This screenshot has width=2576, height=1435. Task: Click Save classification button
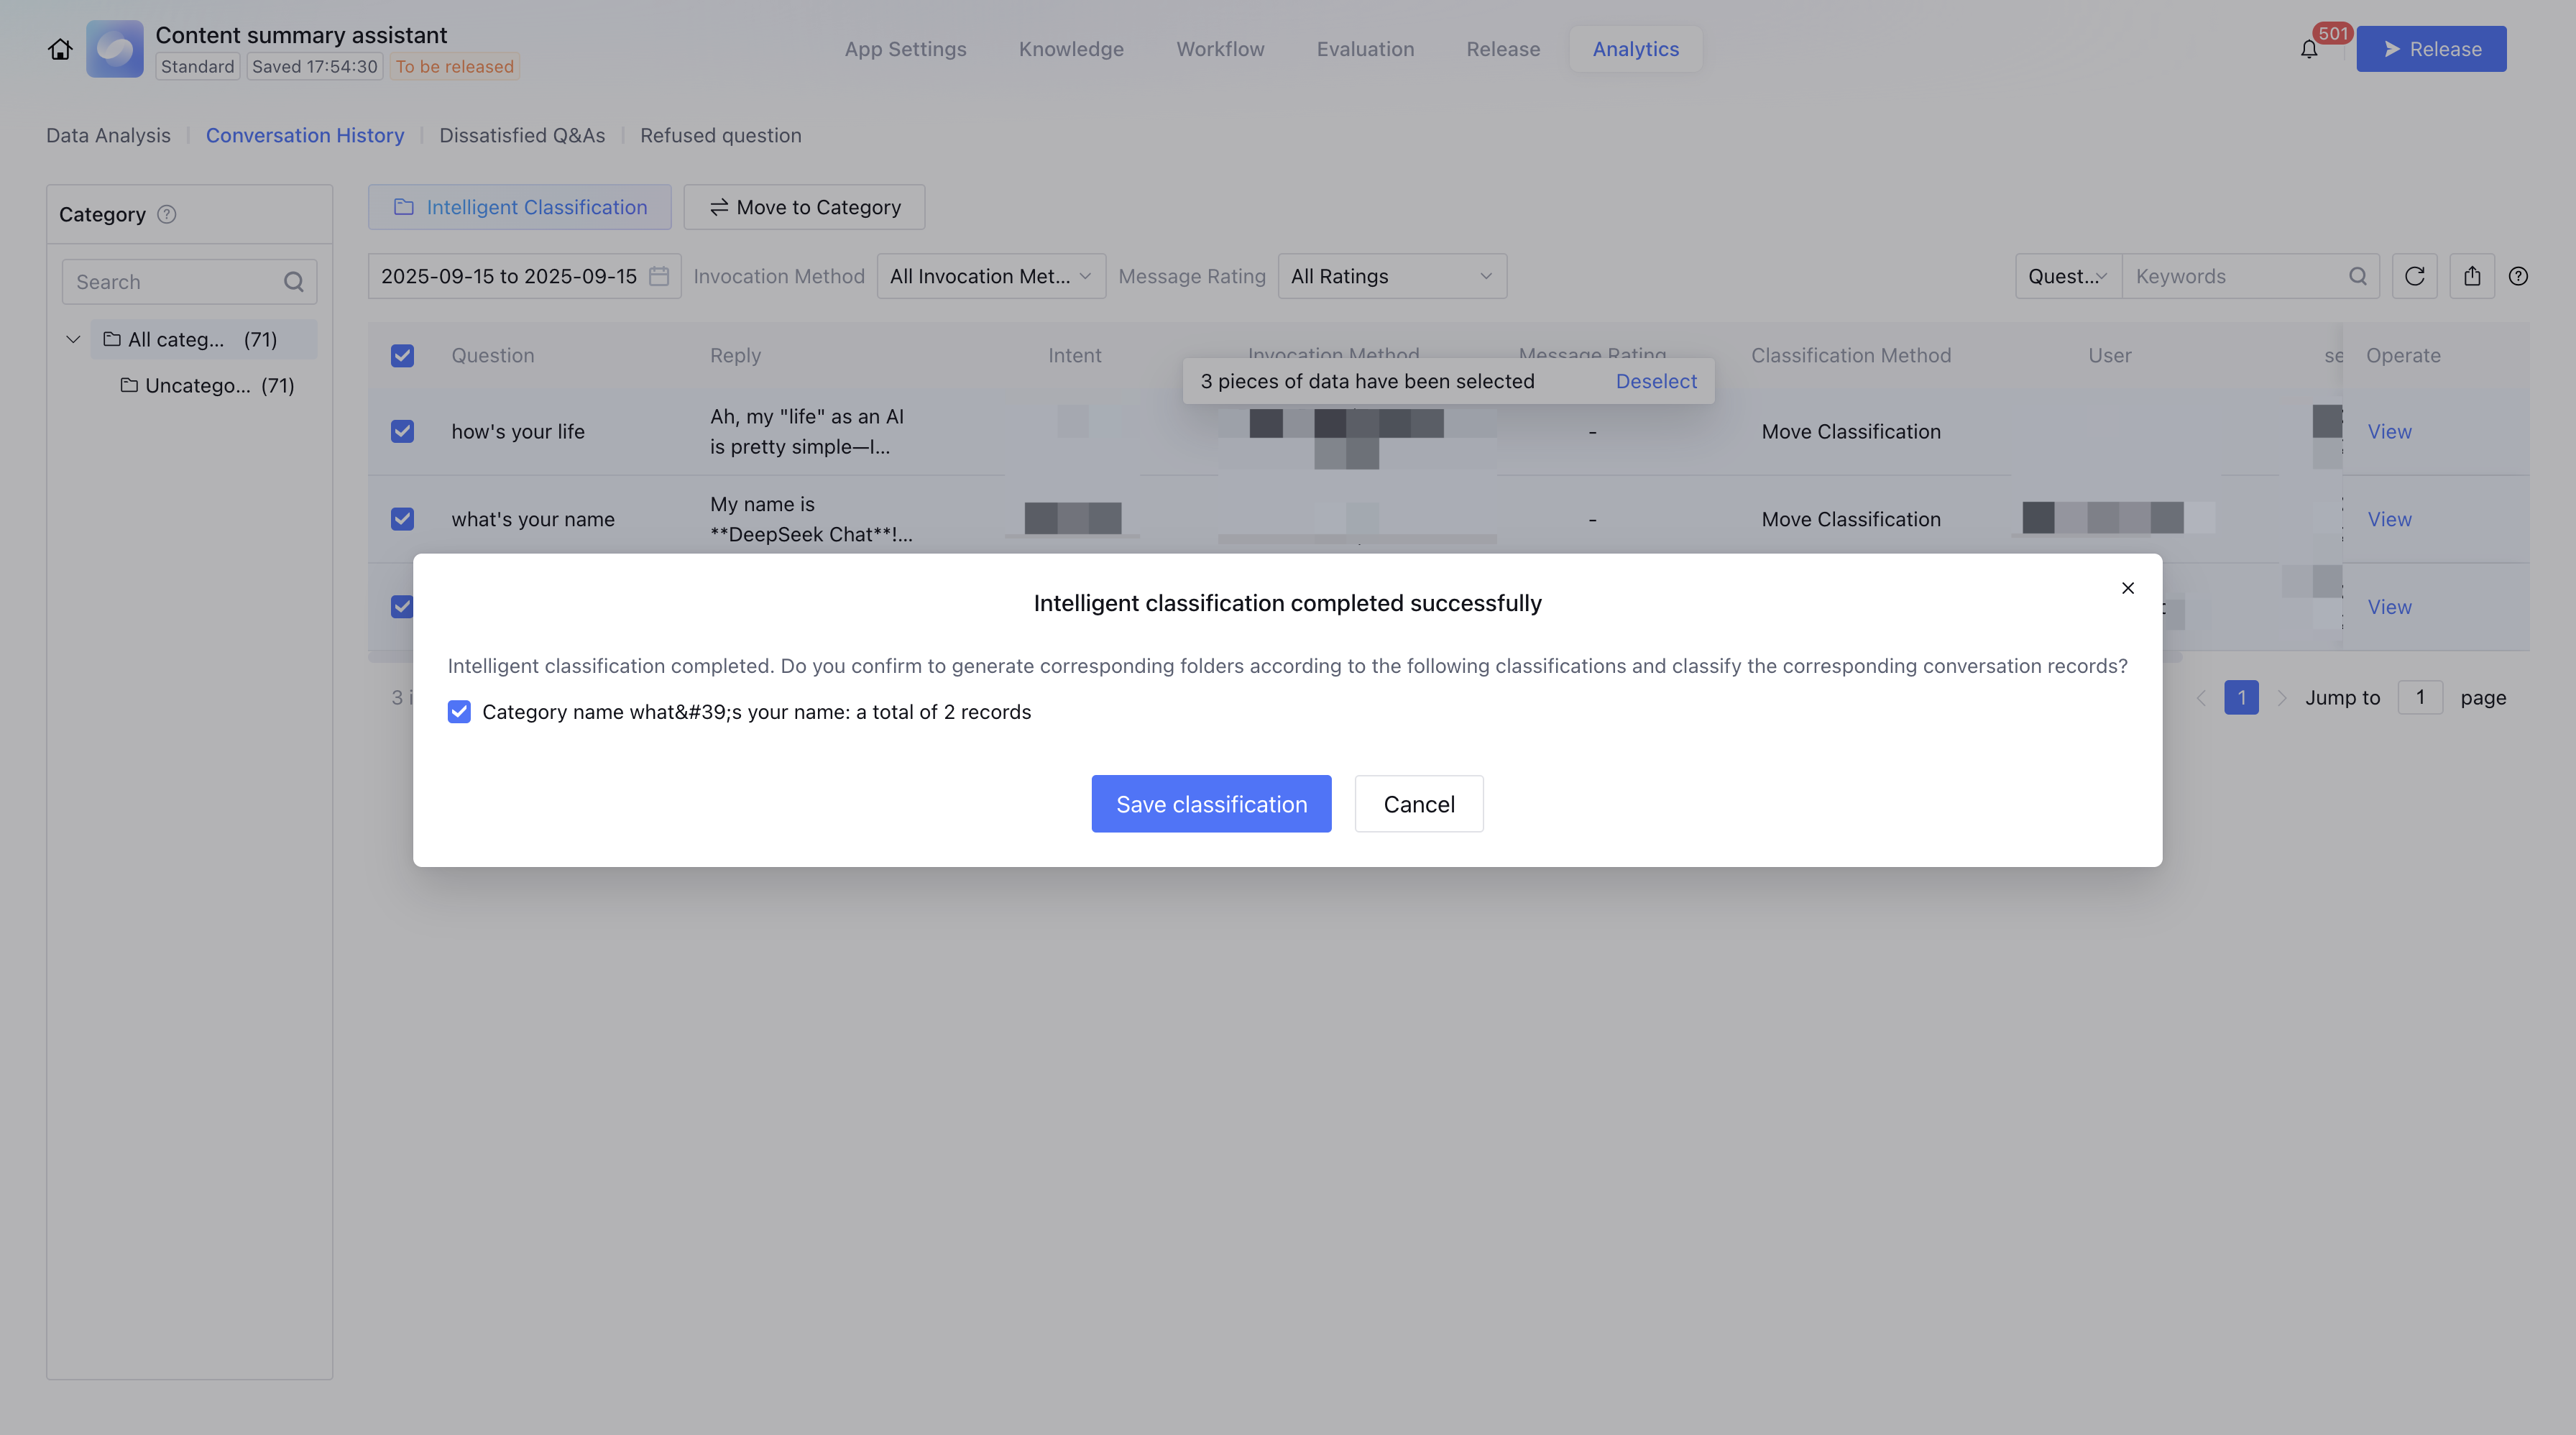tap(1211, 804)
